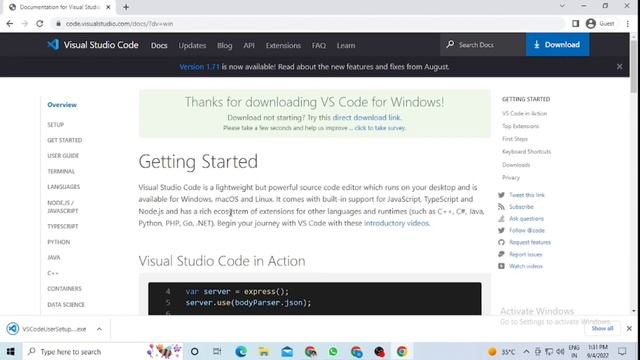Click the GitHub icon beside Request features
Viewport: 640px width, 360px height.
(x=501, y=242)
